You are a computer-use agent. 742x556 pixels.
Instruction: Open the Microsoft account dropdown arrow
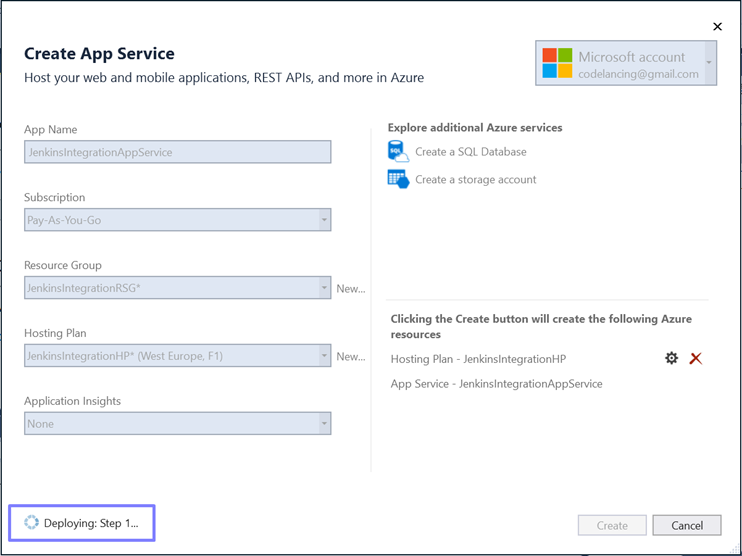709,63
